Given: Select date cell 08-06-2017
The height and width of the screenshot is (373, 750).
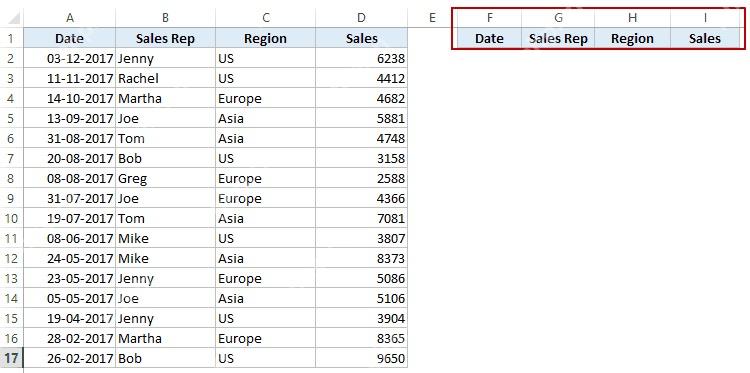Looking at the screenshot, I should [x=70, y=238].
